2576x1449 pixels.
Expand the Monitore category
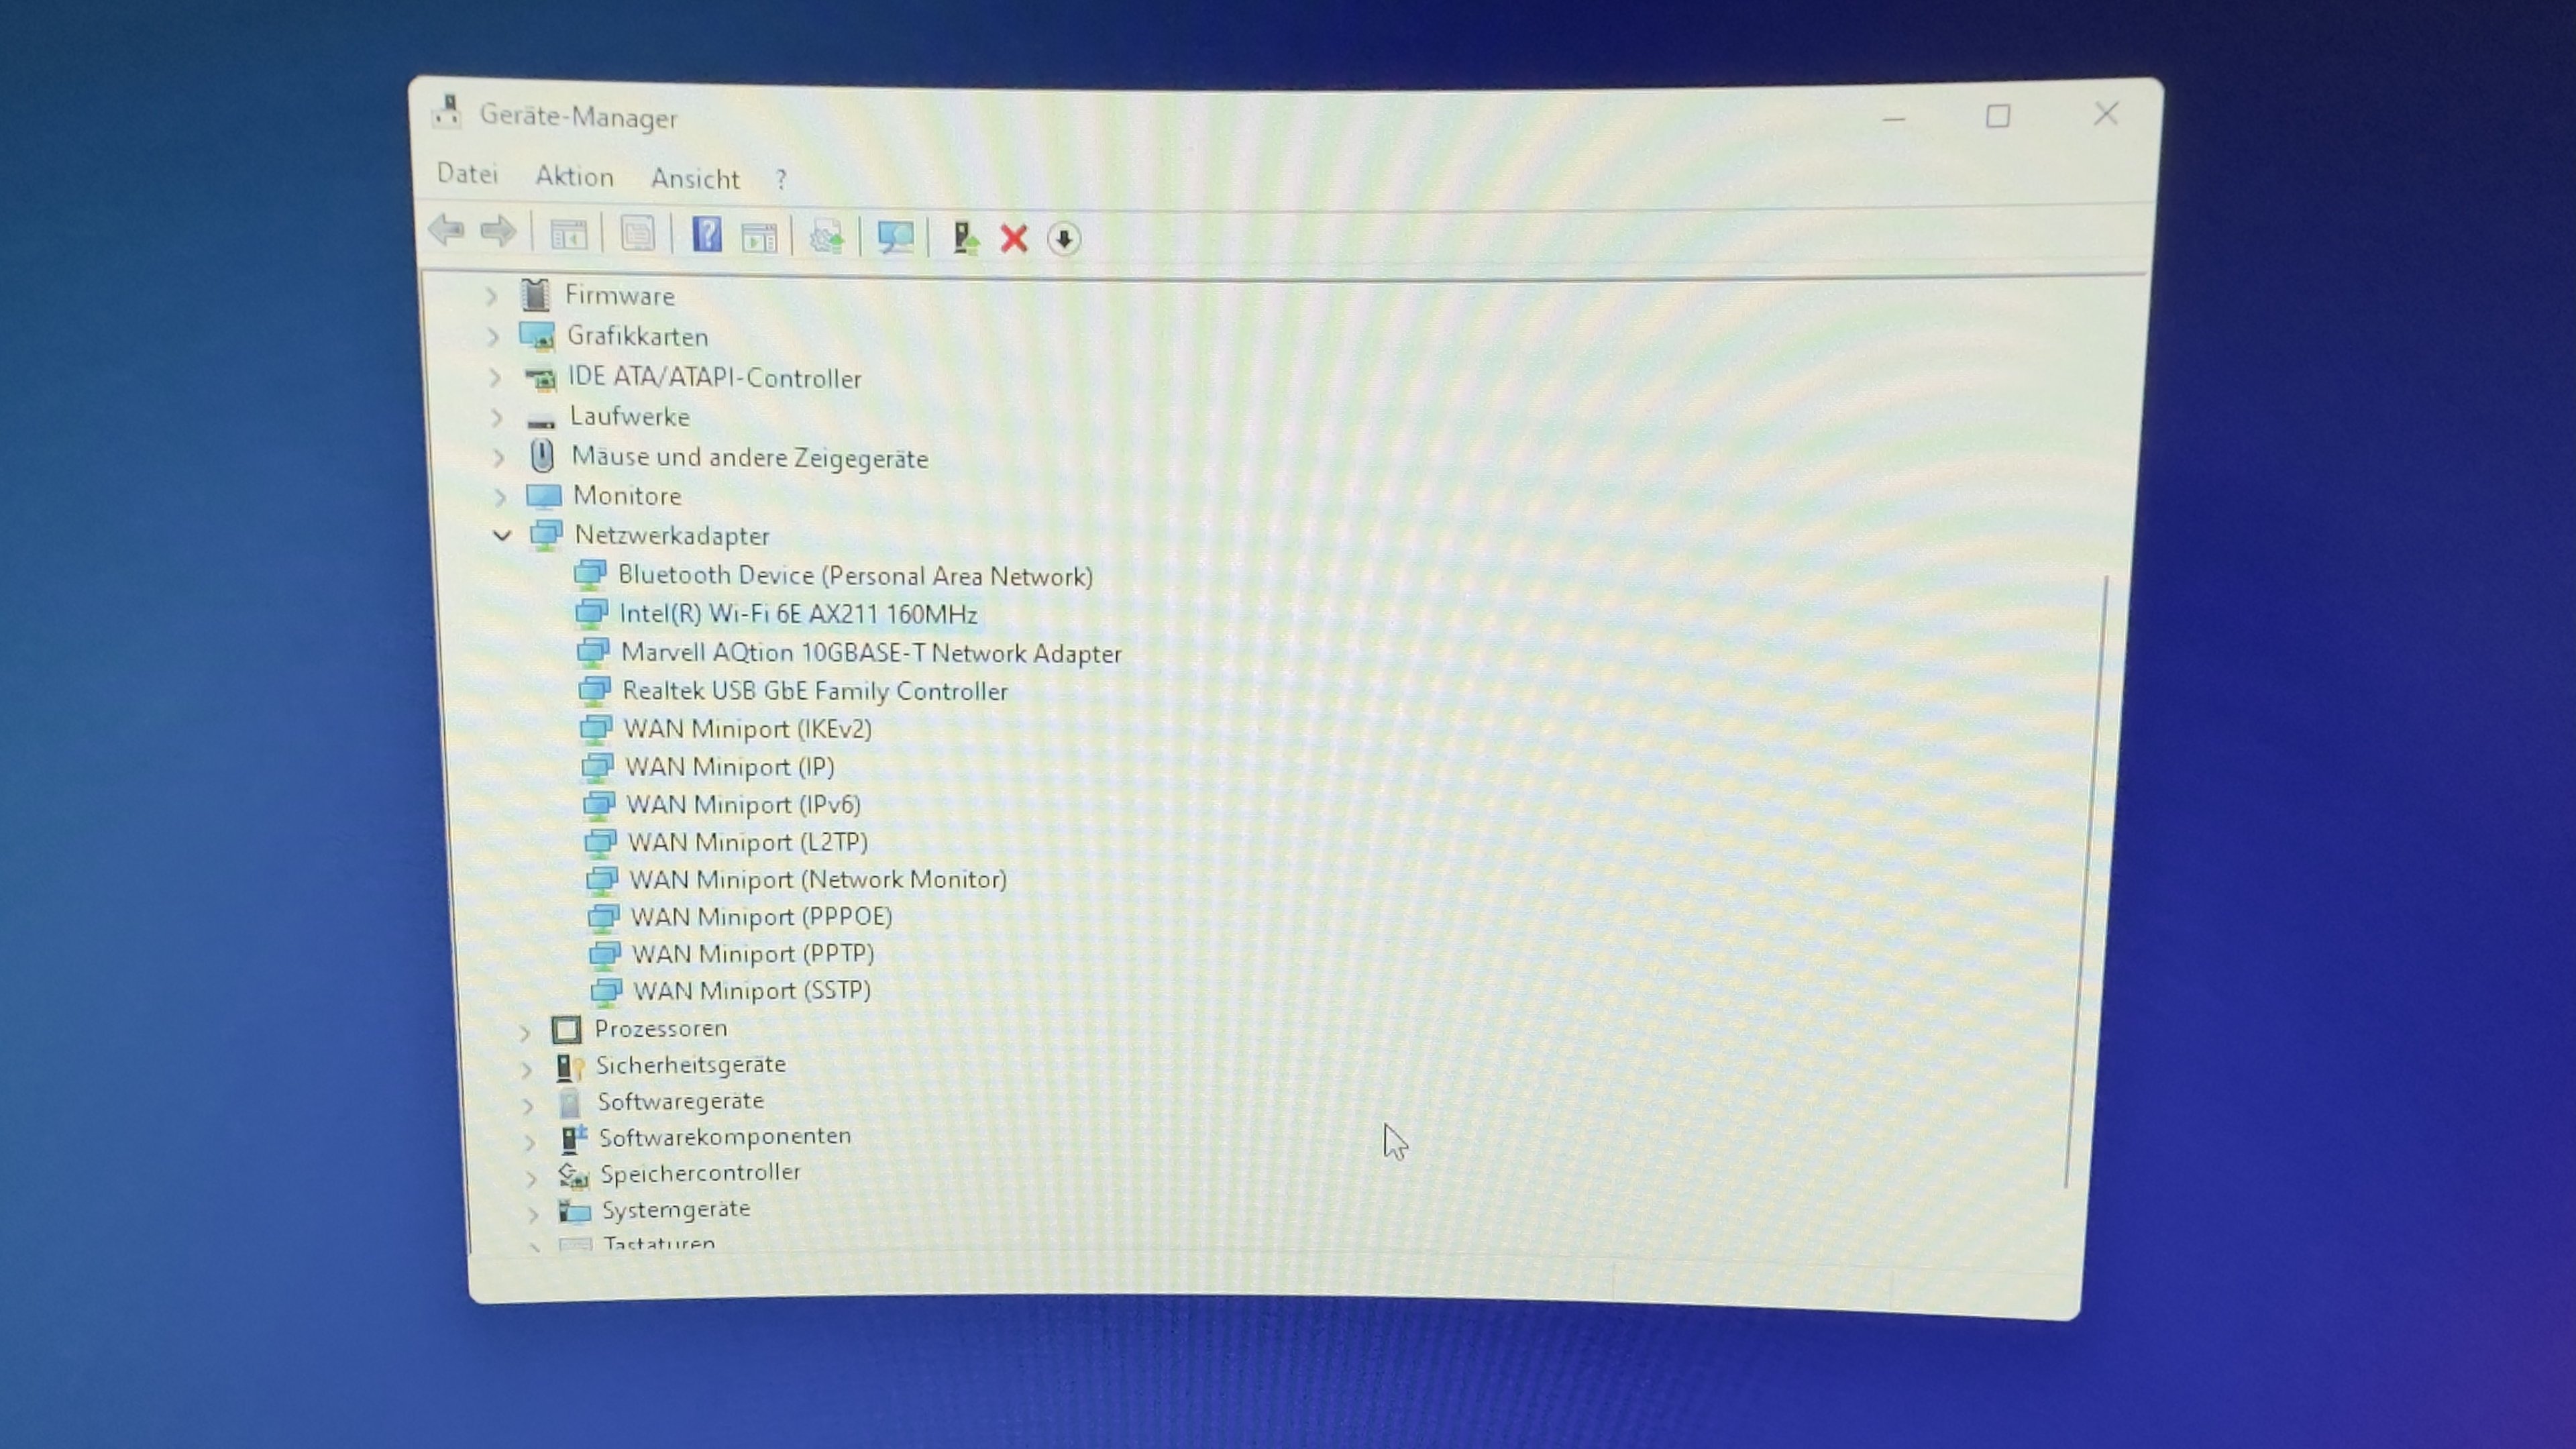click(x=500, y=497)
